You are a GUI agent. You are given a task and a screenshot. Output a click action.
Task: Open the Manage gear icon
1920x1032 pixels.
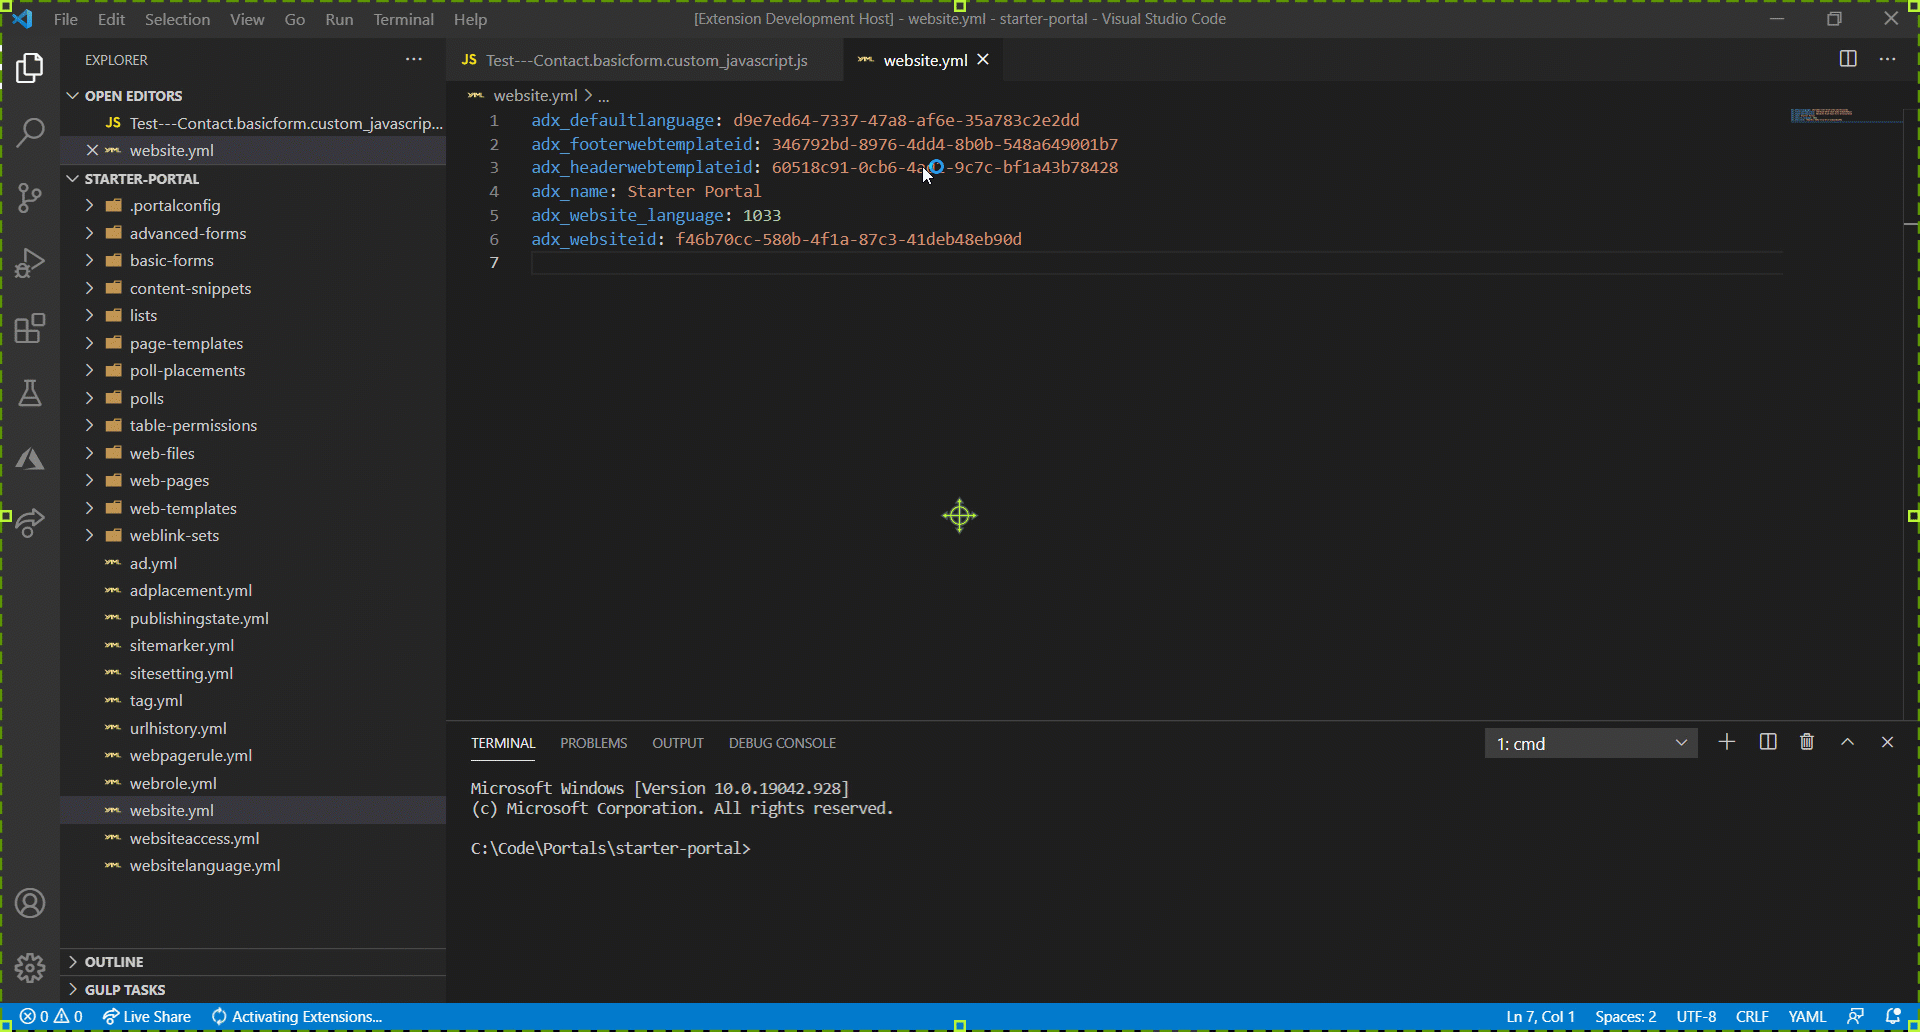pos(30,968)
